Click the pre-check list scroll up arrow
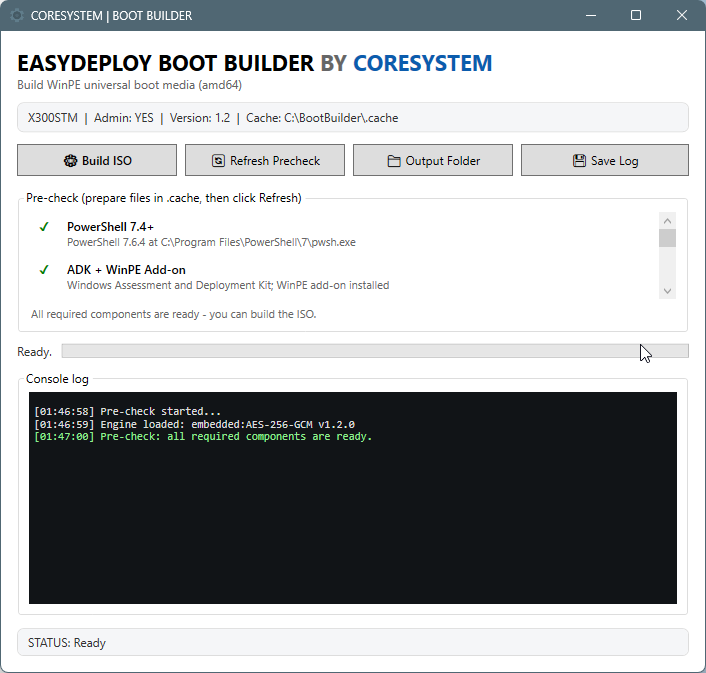 click(667, 221)
